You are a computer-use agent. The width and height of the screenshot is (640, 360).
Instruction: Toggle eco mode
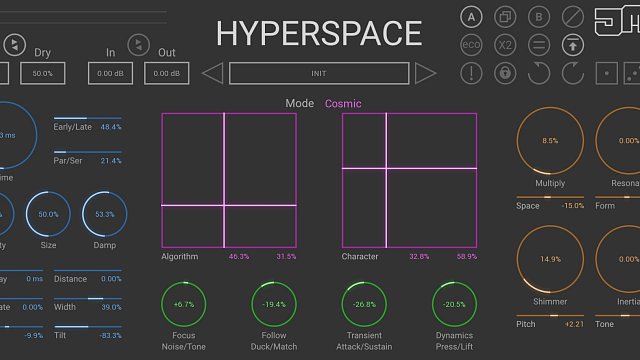[471, 45]
